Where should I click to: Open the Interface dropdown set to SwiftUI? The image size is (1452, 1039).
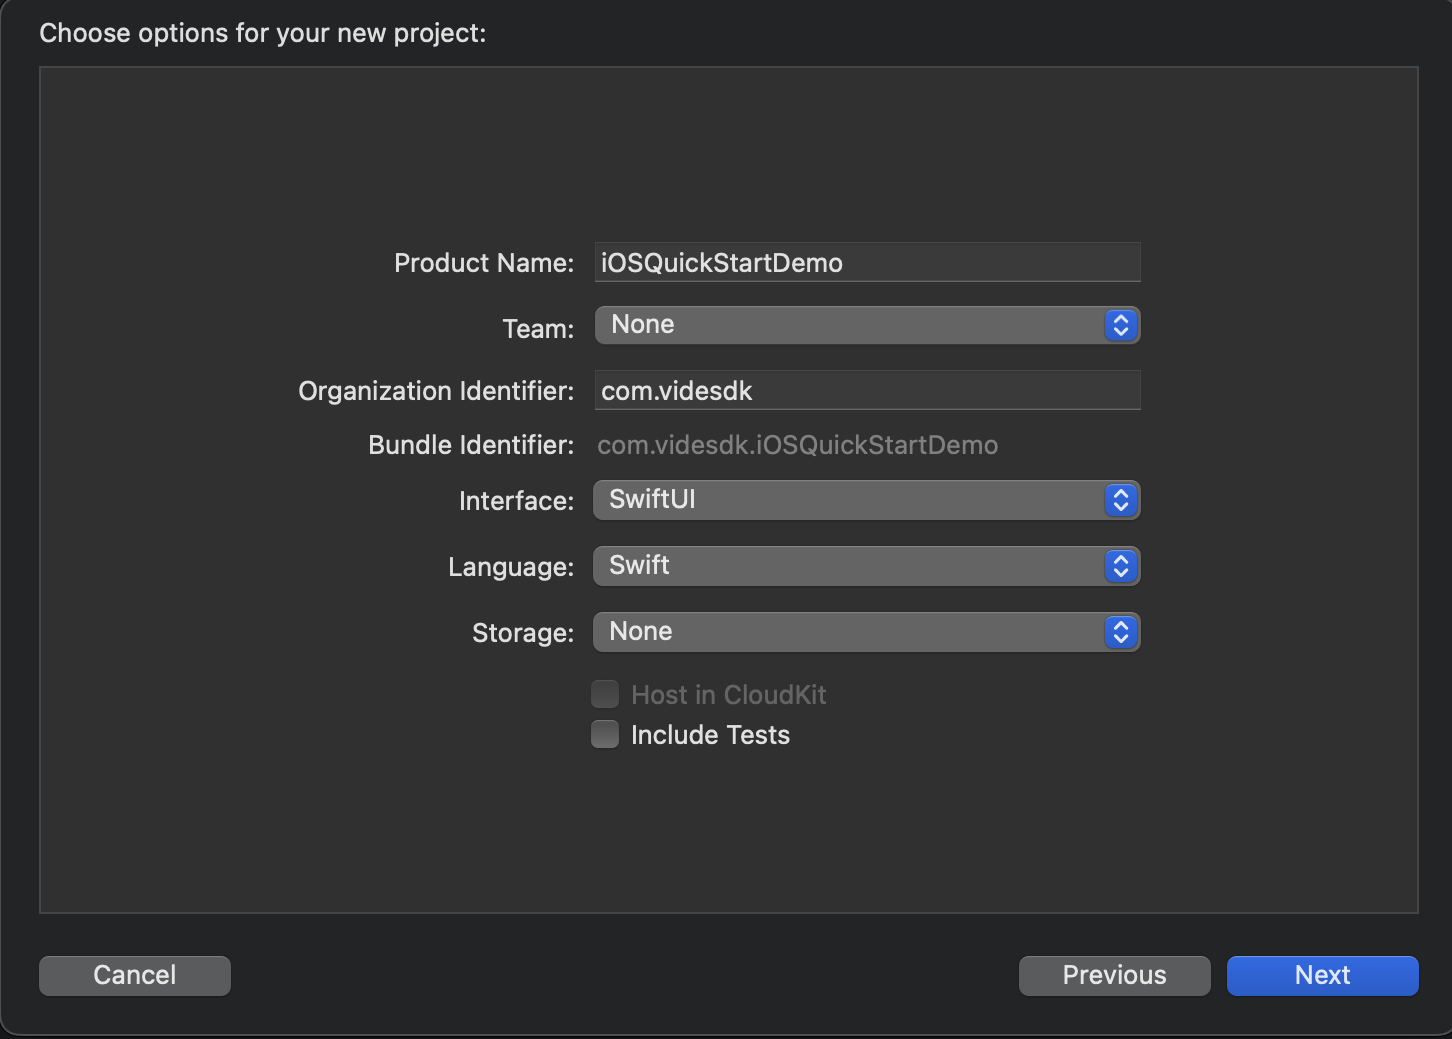(x=867, y=500)
